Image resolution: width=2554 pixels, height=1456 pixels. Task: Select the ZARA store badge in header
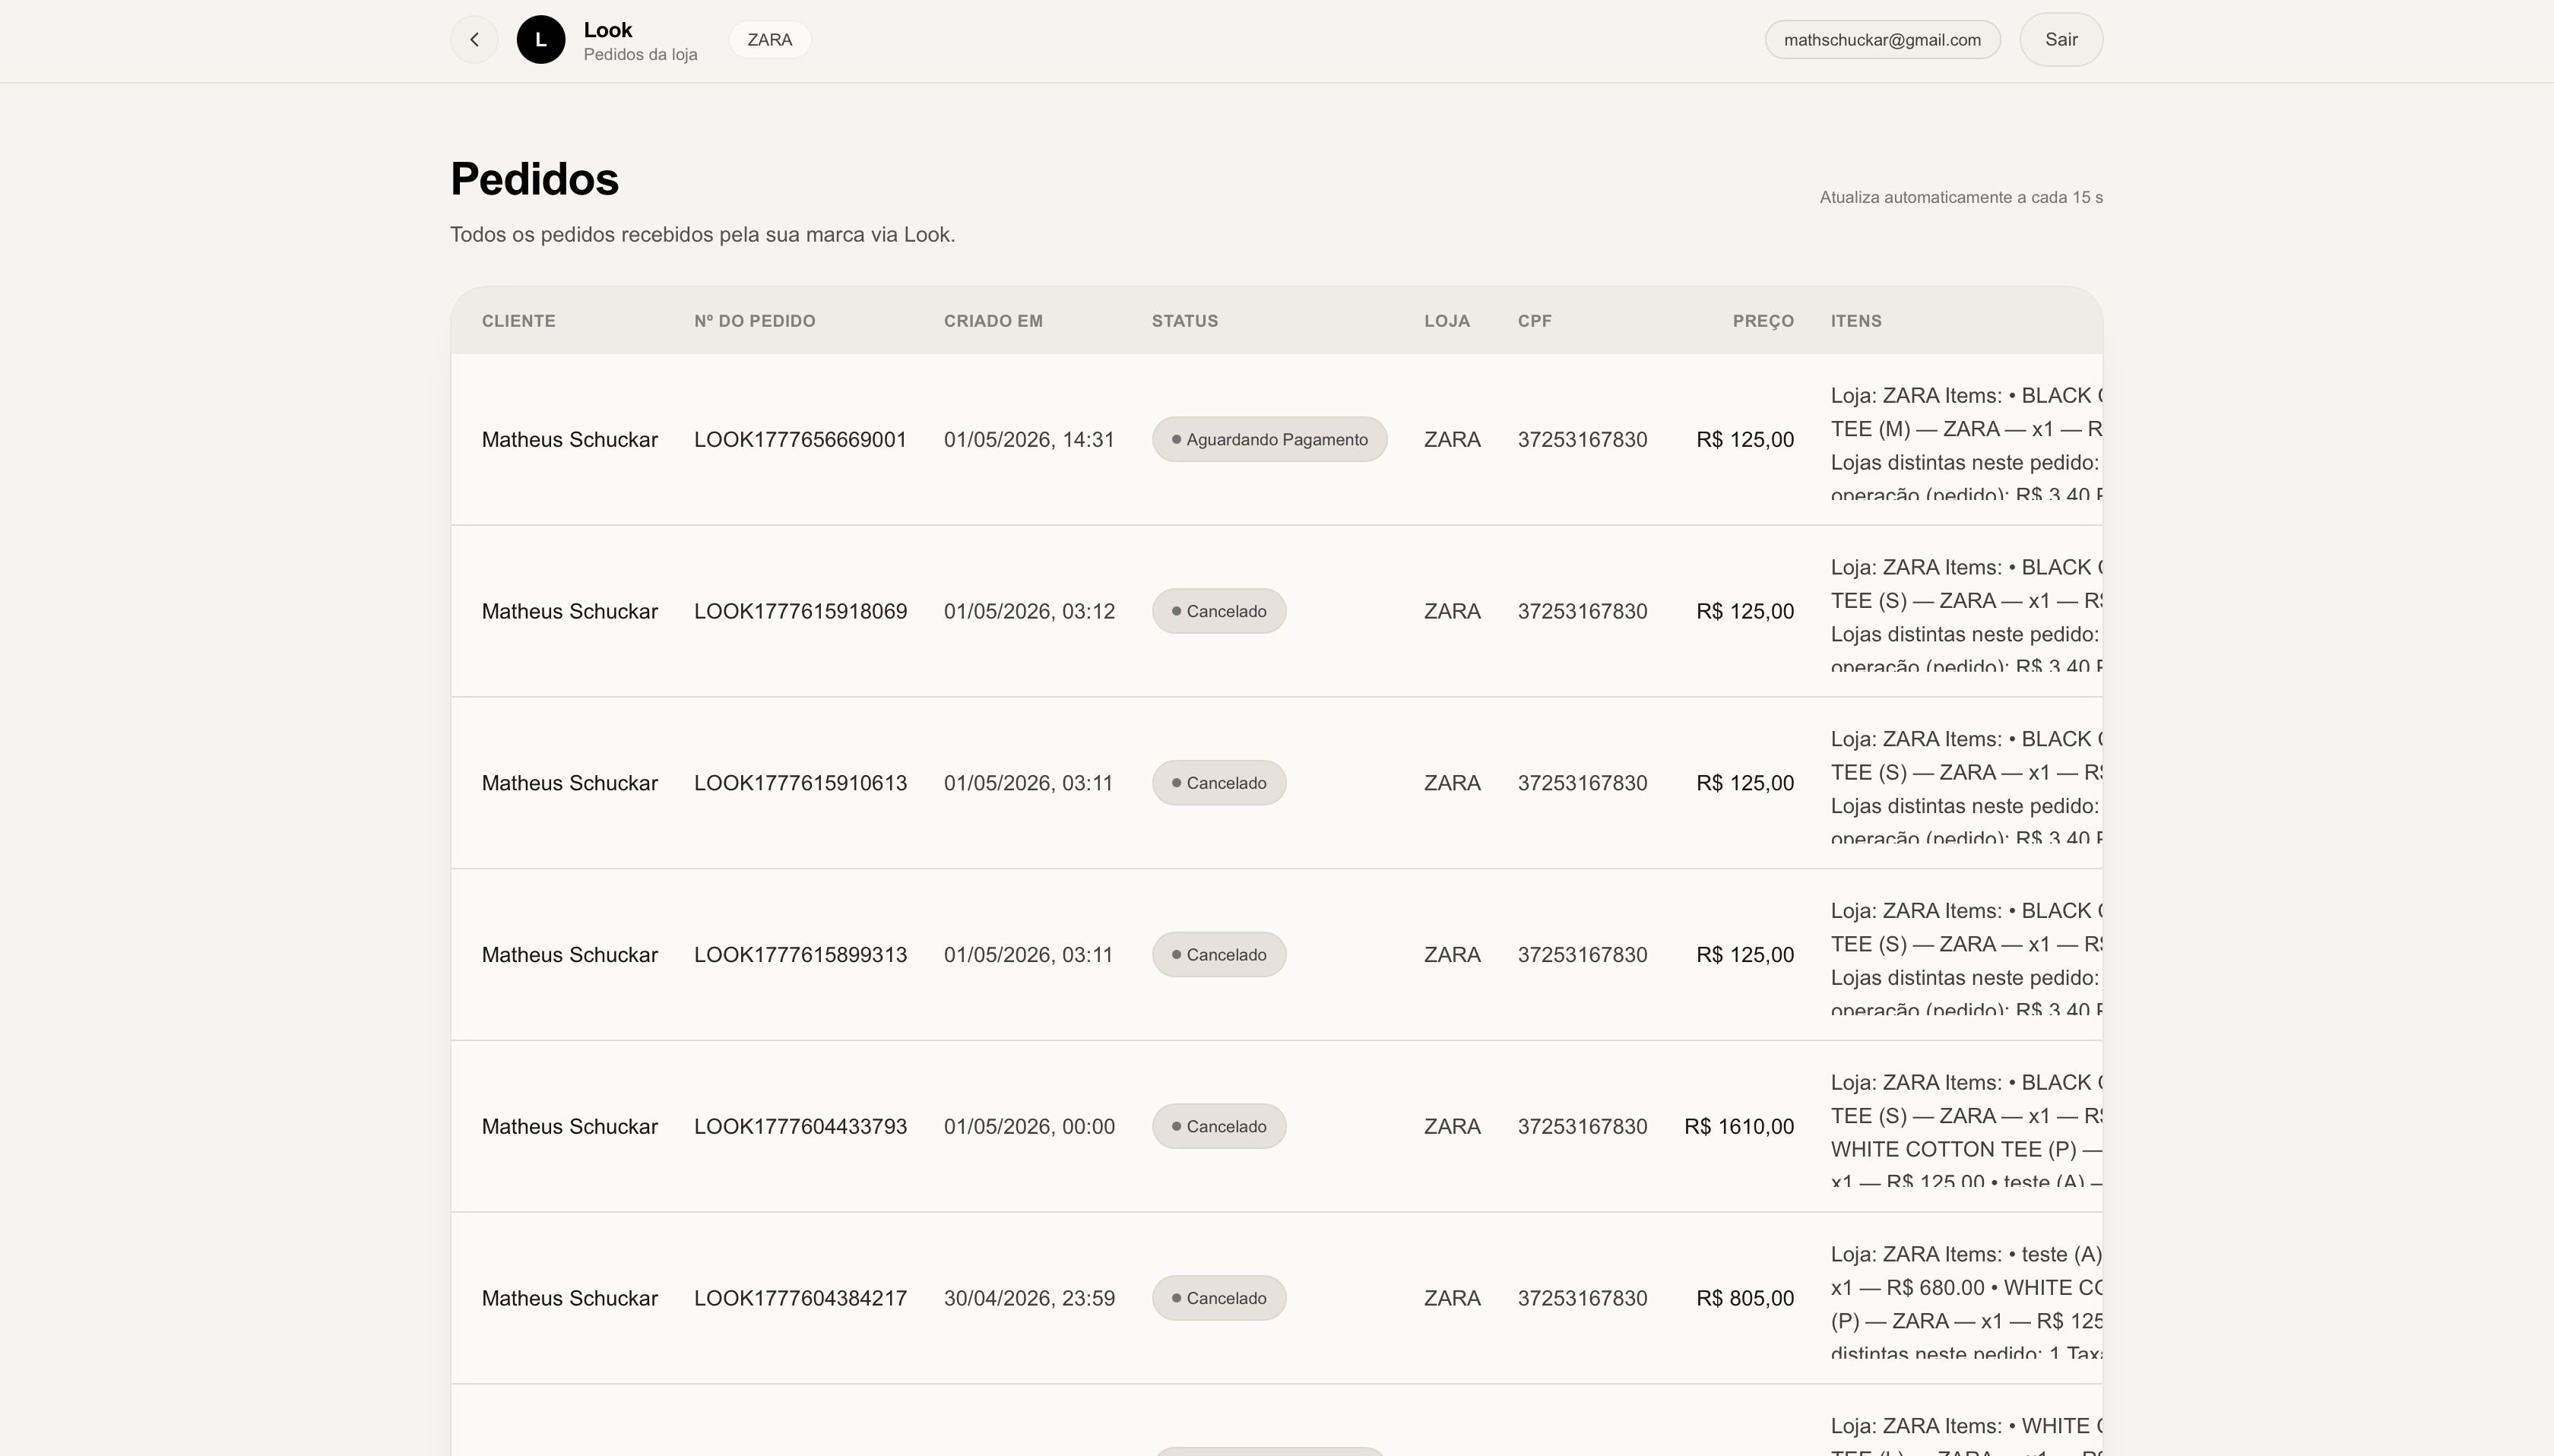[x=770, y=40]
